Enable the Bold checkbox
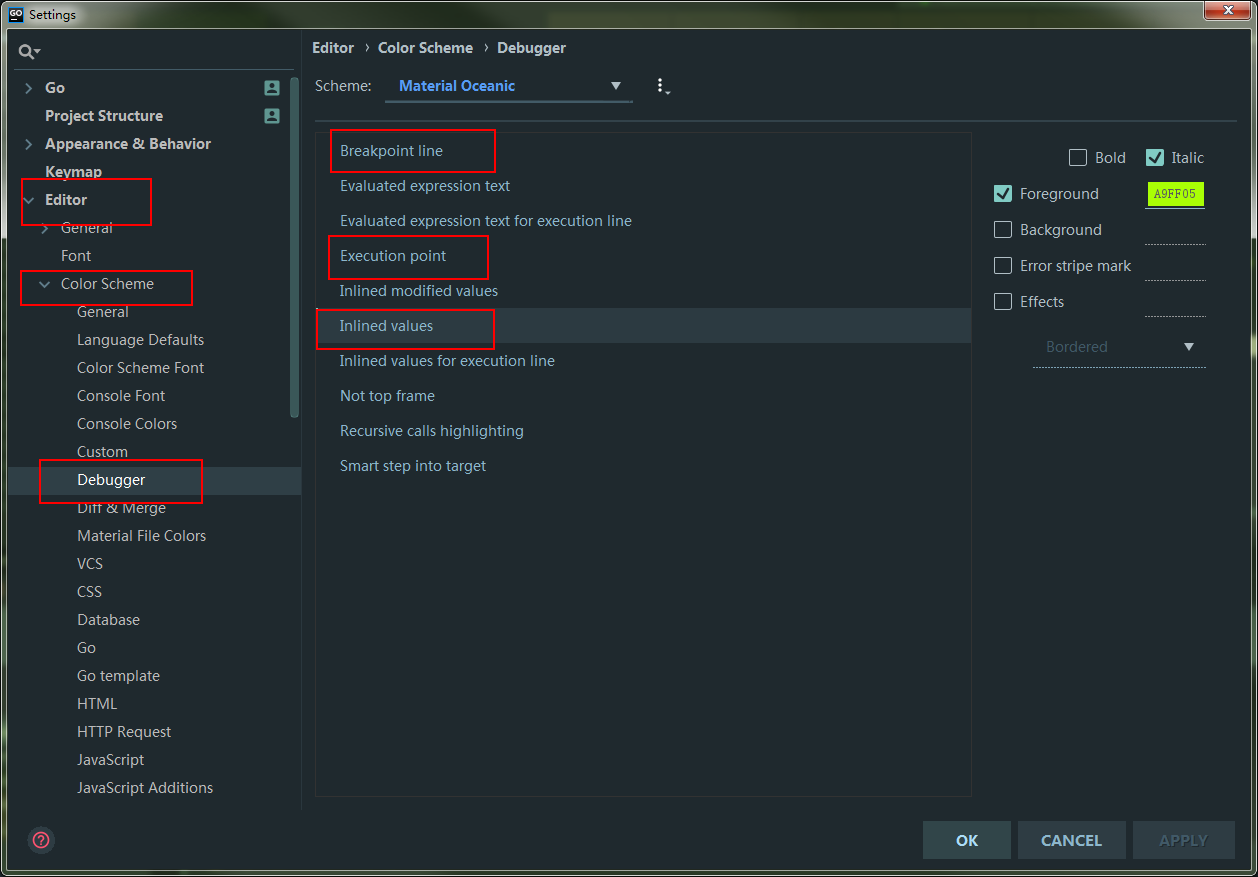1258x877 pixels. click(x=1078, y=157)
